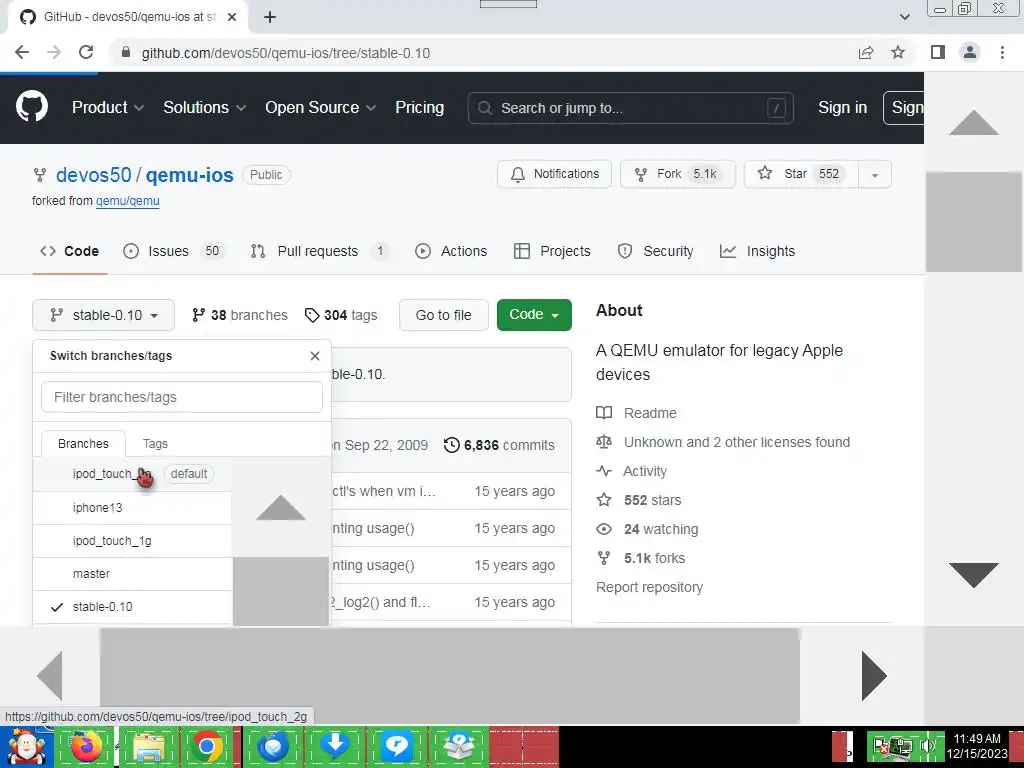This screenshot has height=768, width=1024.
Task: Switch to the master branch
Action: pyautogui.click(x=133, y=574)
